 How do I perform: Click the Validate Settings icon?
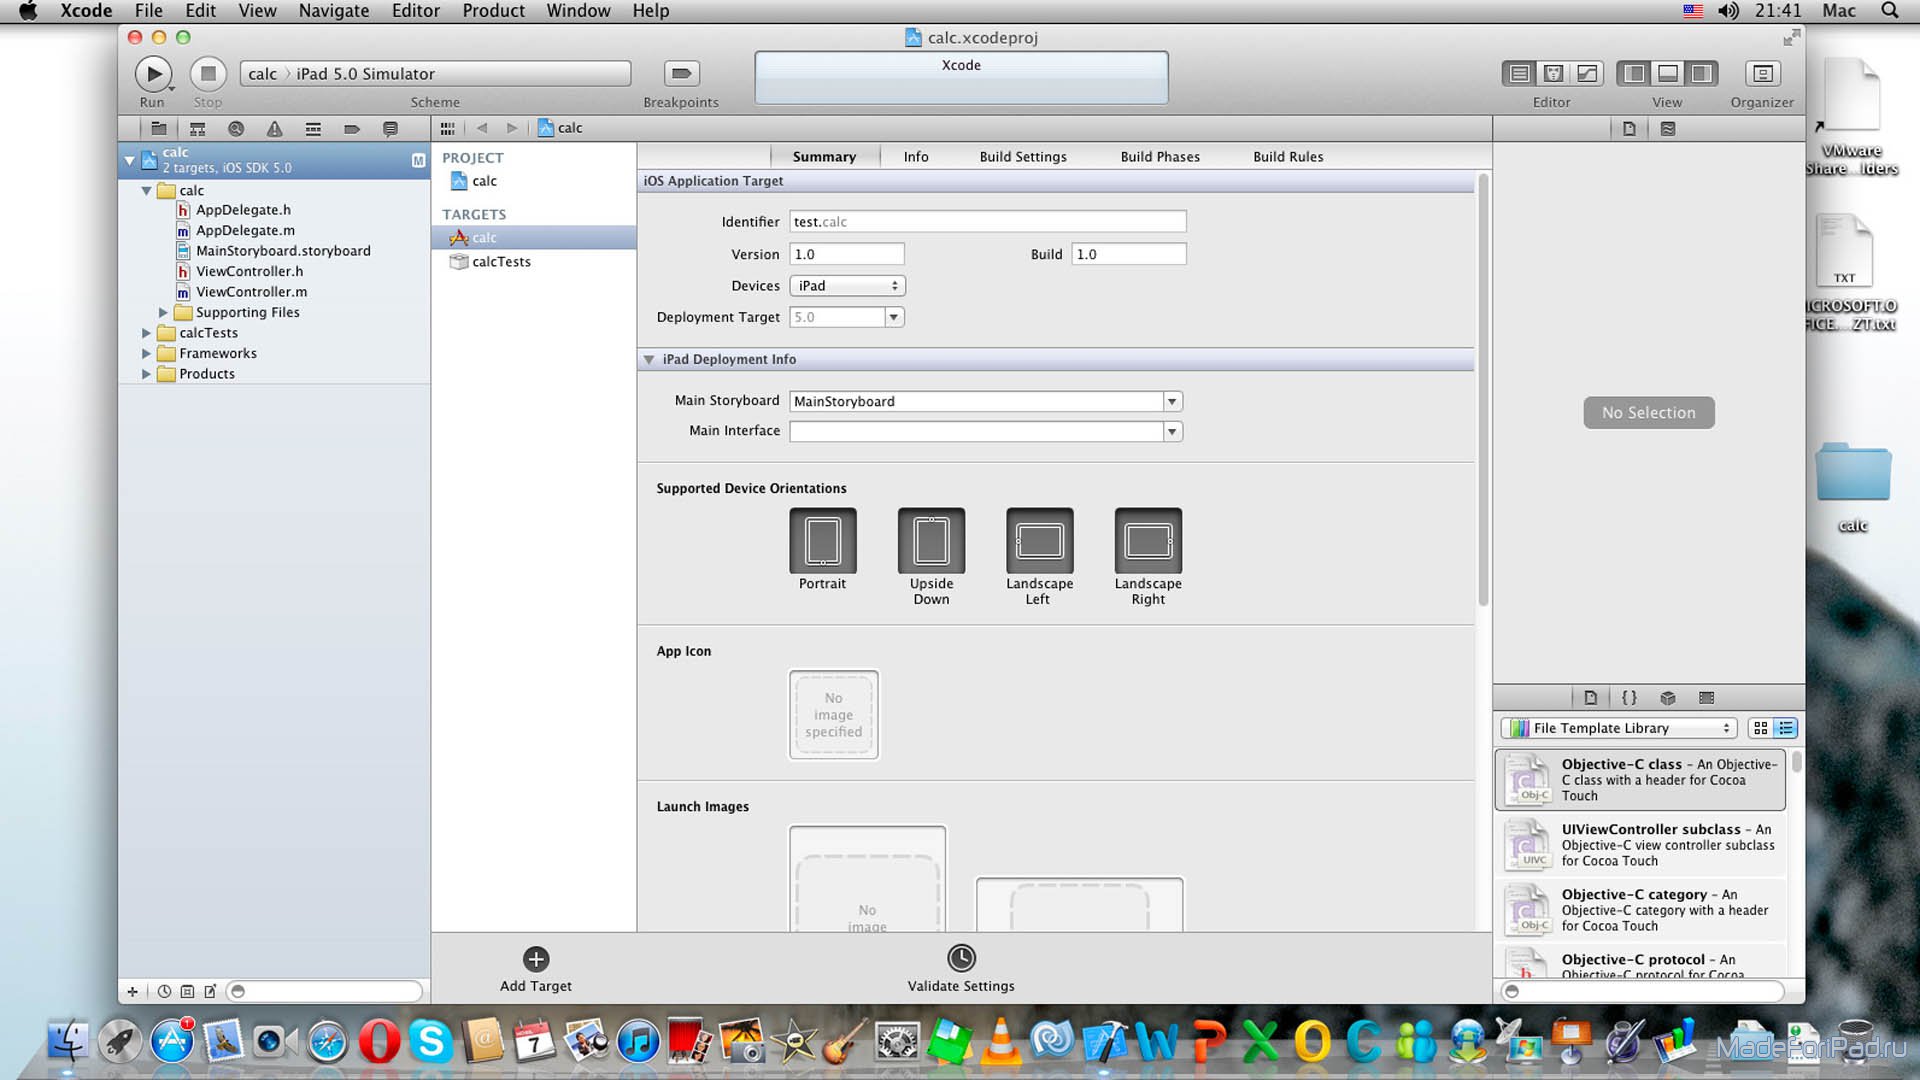pos(960,957)
